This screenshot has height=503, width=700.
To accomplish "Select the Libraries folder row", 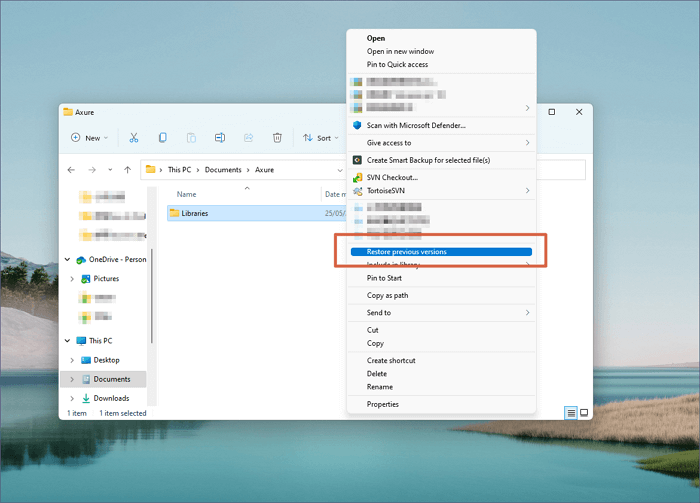I will pos(257,213).
